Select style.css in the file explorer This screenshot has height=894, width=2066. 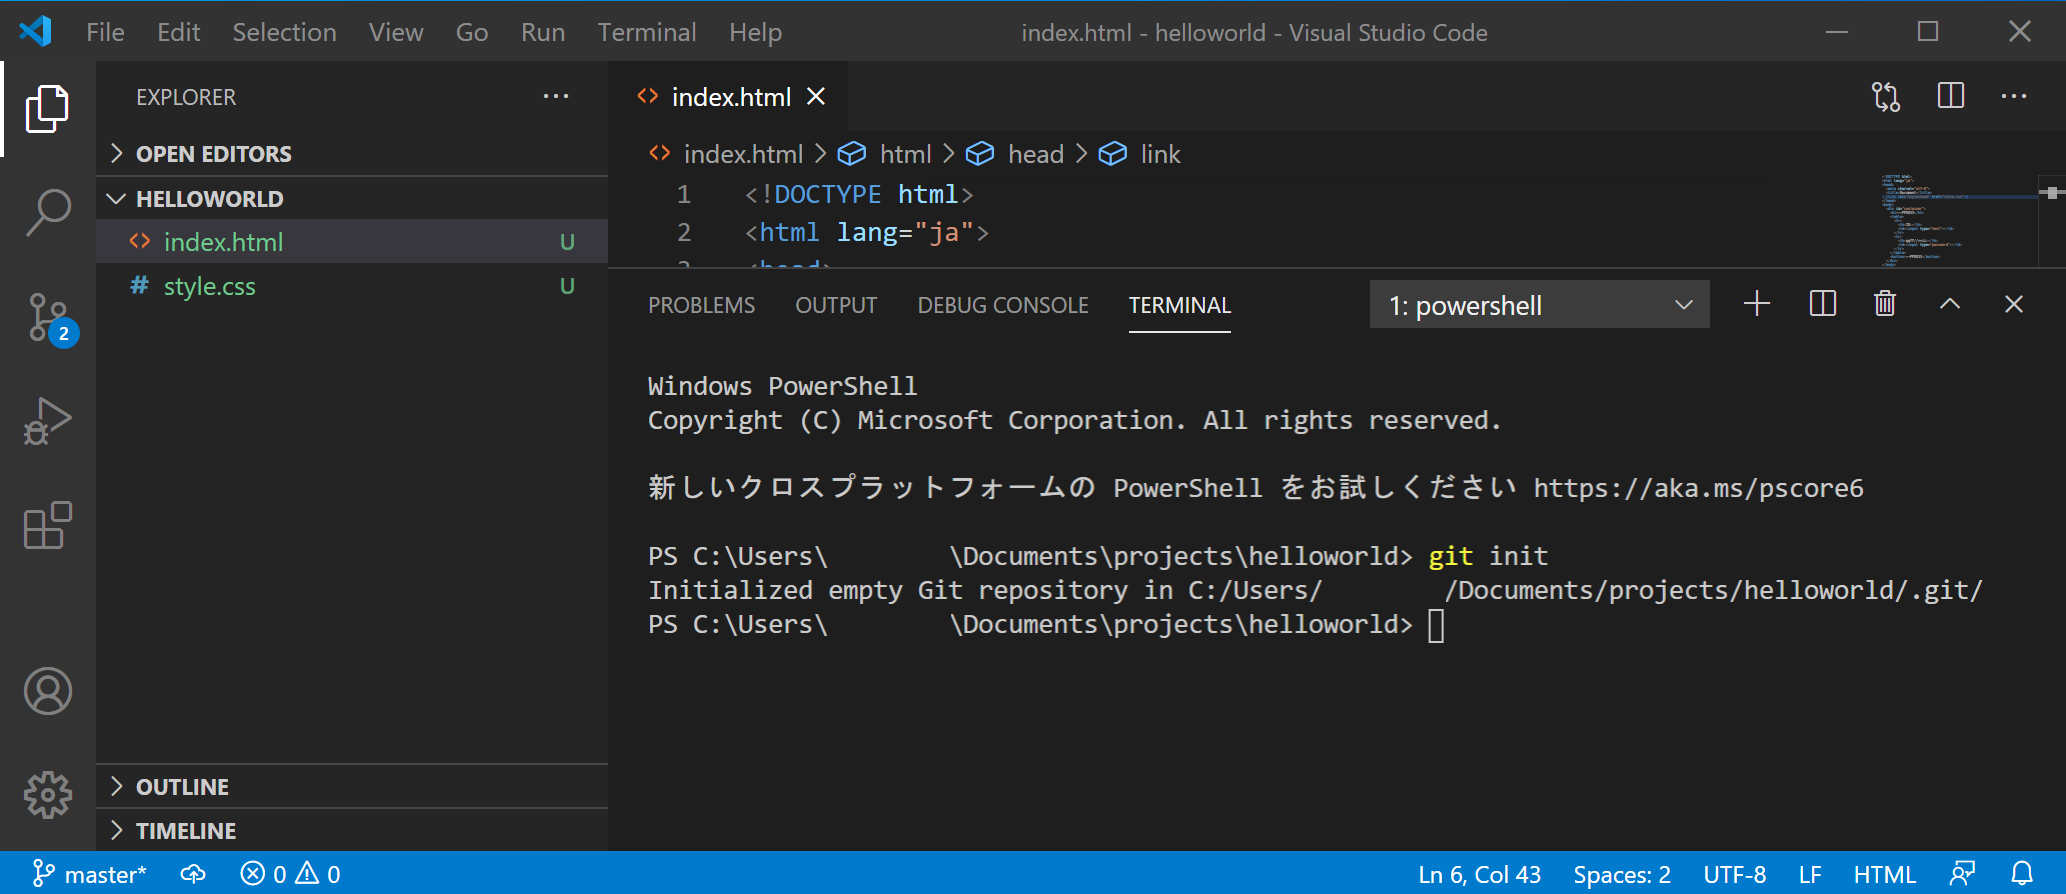[x=210, y=286]
